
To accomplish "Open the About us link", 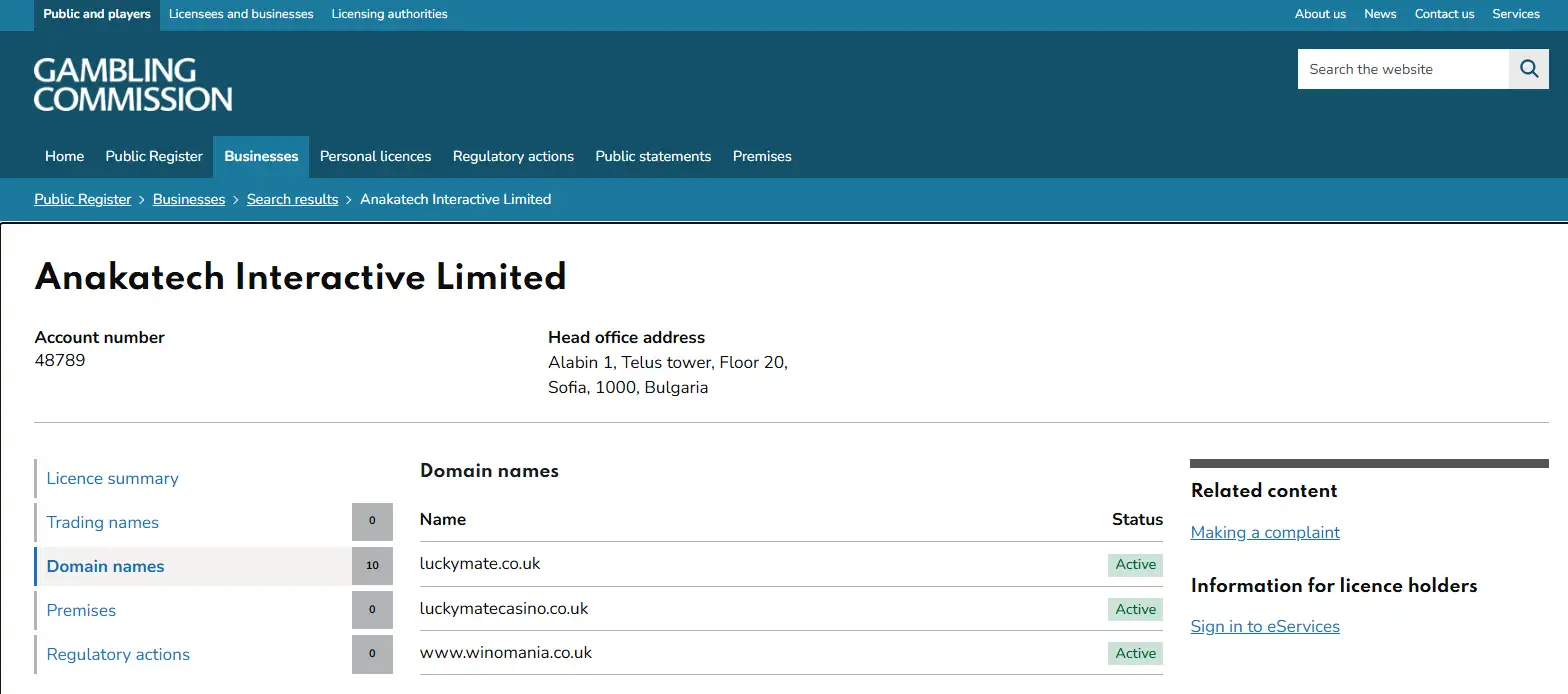I will coord(1320,14).
